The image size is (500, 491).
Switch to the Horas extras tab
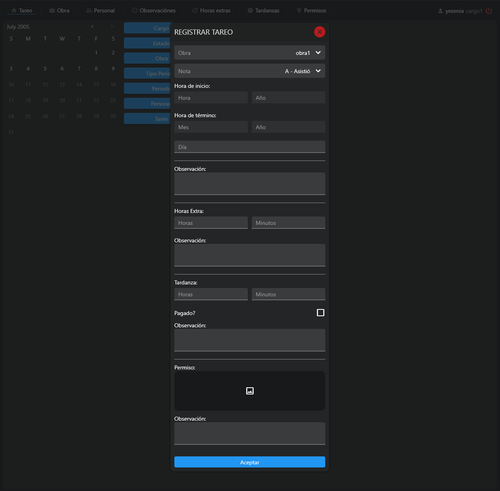(x=211, y=11)
